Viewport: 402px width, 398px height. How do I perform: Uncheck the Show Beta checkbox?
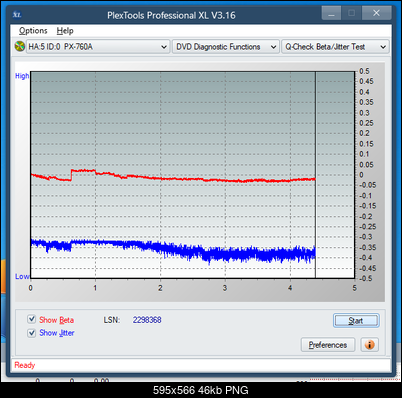[x=31, y=319]
